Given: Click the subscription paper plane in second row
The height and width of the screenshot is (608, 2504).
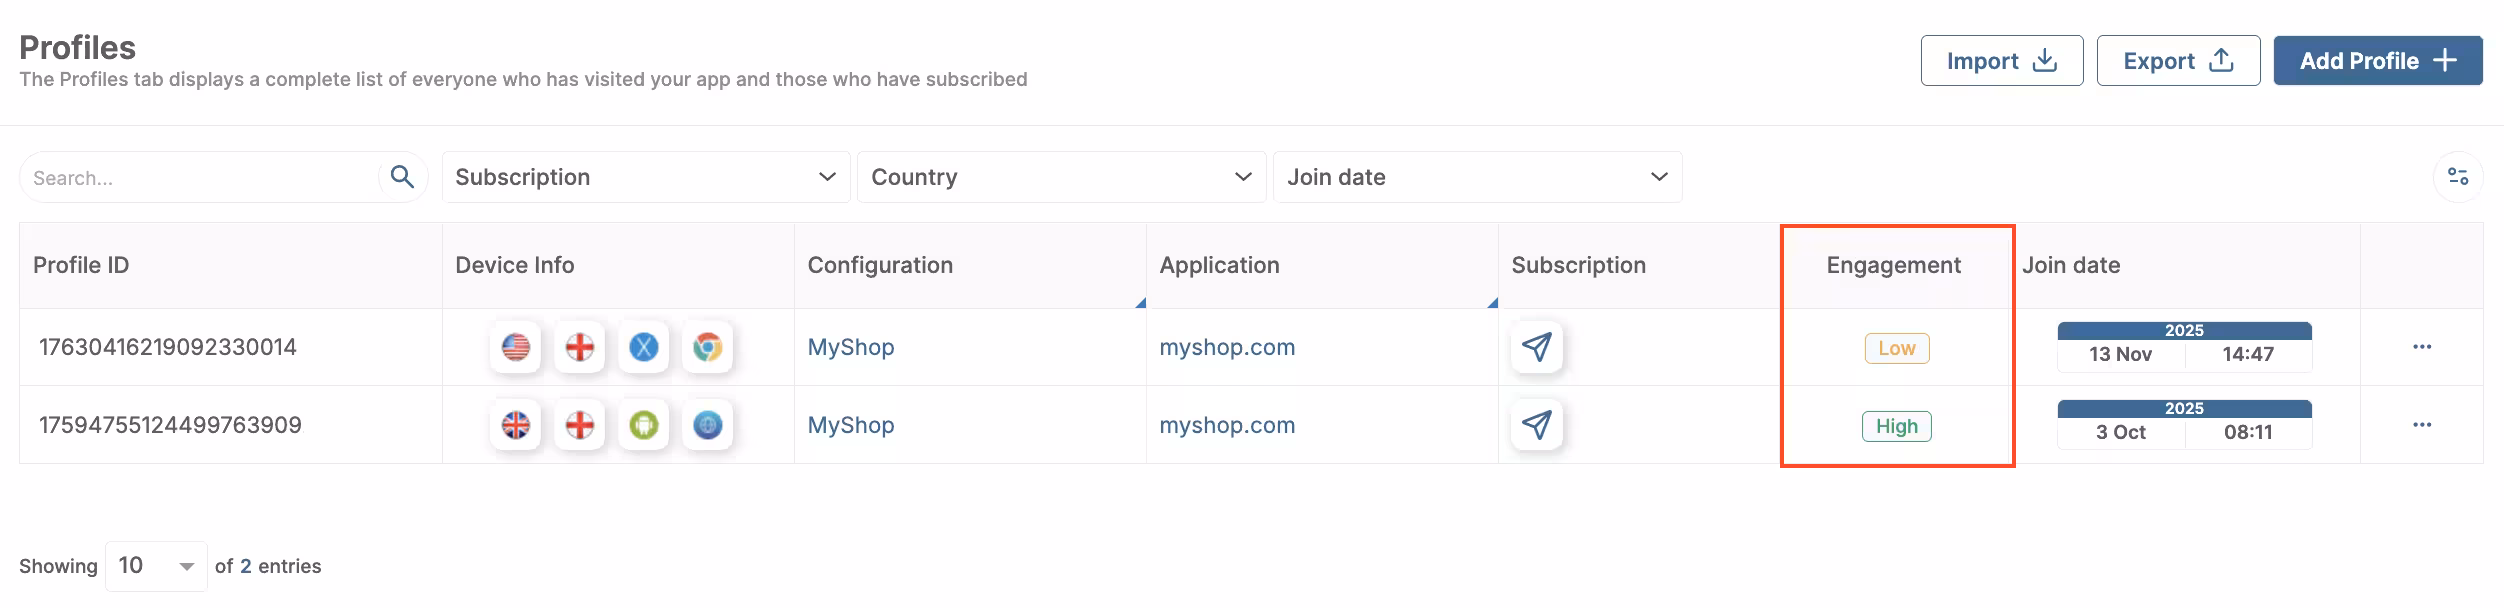Looking at the screenshot, I should coord(1536,425).
